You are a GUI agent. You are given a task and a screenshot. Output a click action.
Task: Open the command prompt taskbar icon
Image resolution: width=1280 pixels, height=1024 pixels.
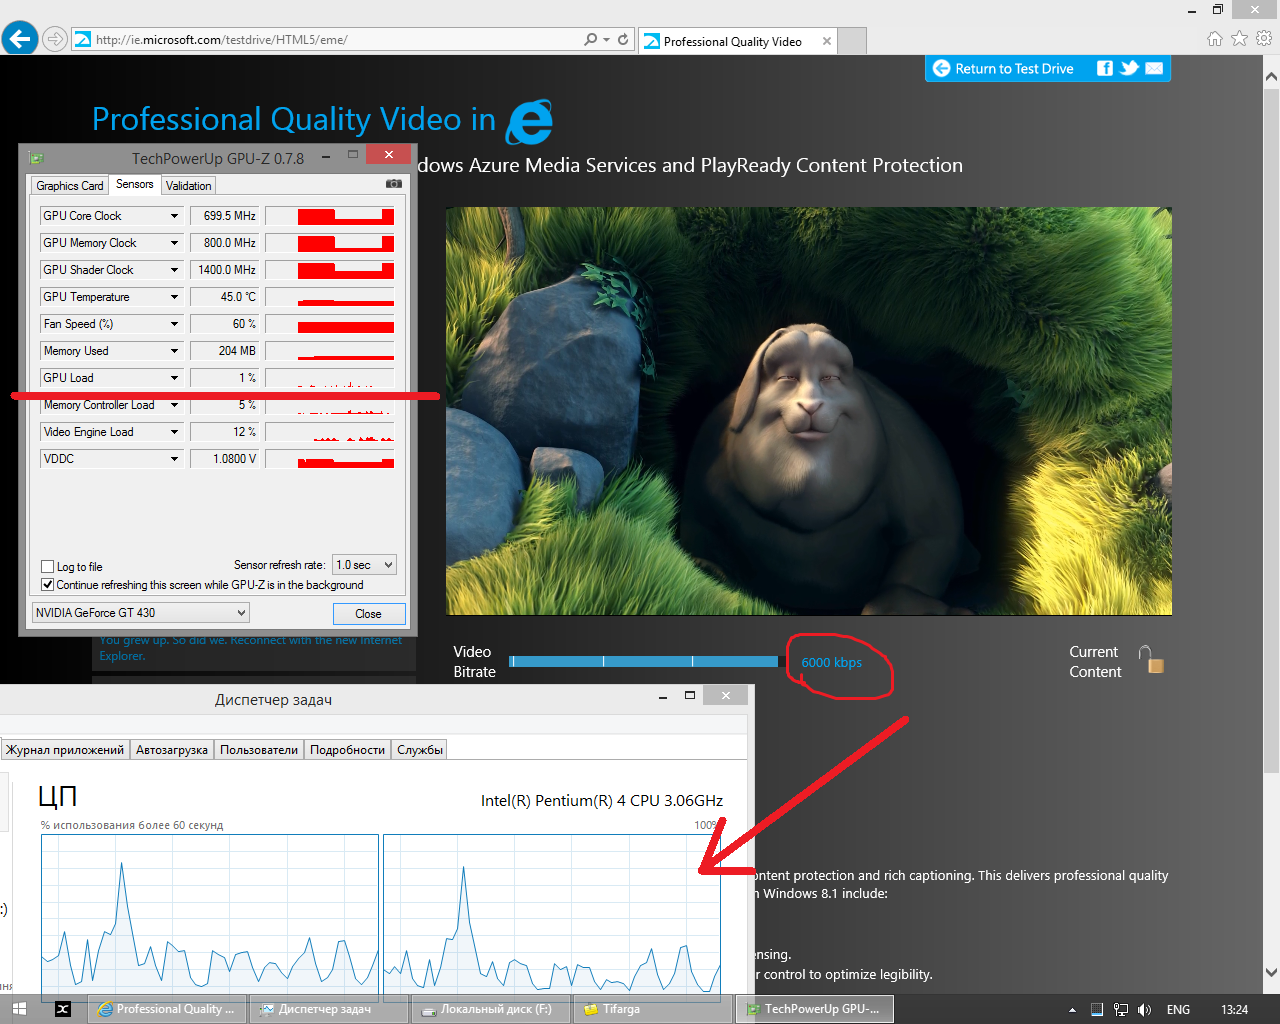[x=62, y=1009]
